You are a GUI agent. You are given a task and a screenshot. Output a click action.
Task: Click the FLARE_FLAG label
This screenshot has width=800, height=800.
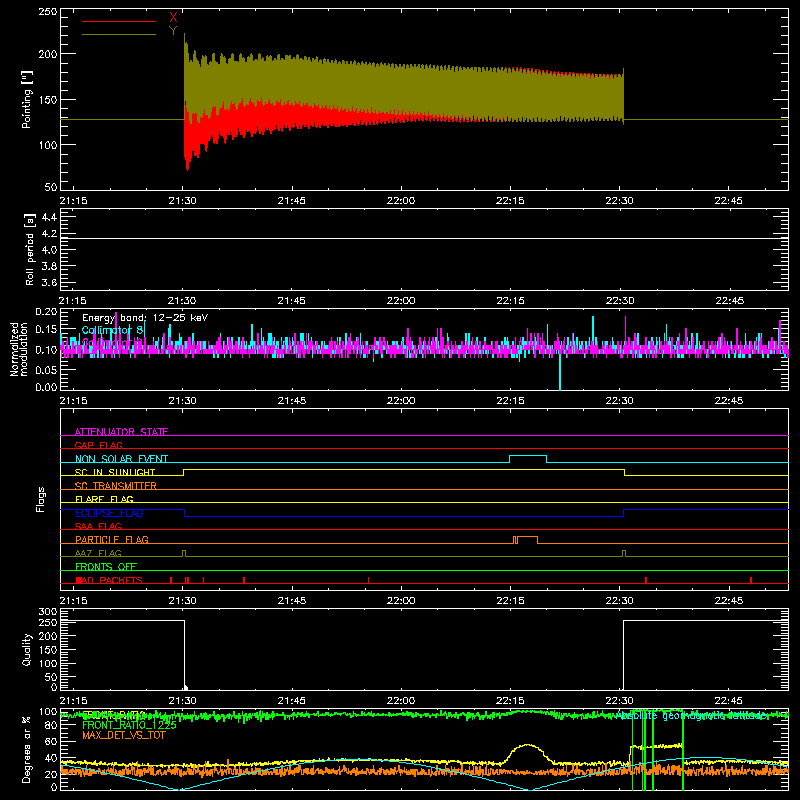pyautogui.click(x=104, y=499)
